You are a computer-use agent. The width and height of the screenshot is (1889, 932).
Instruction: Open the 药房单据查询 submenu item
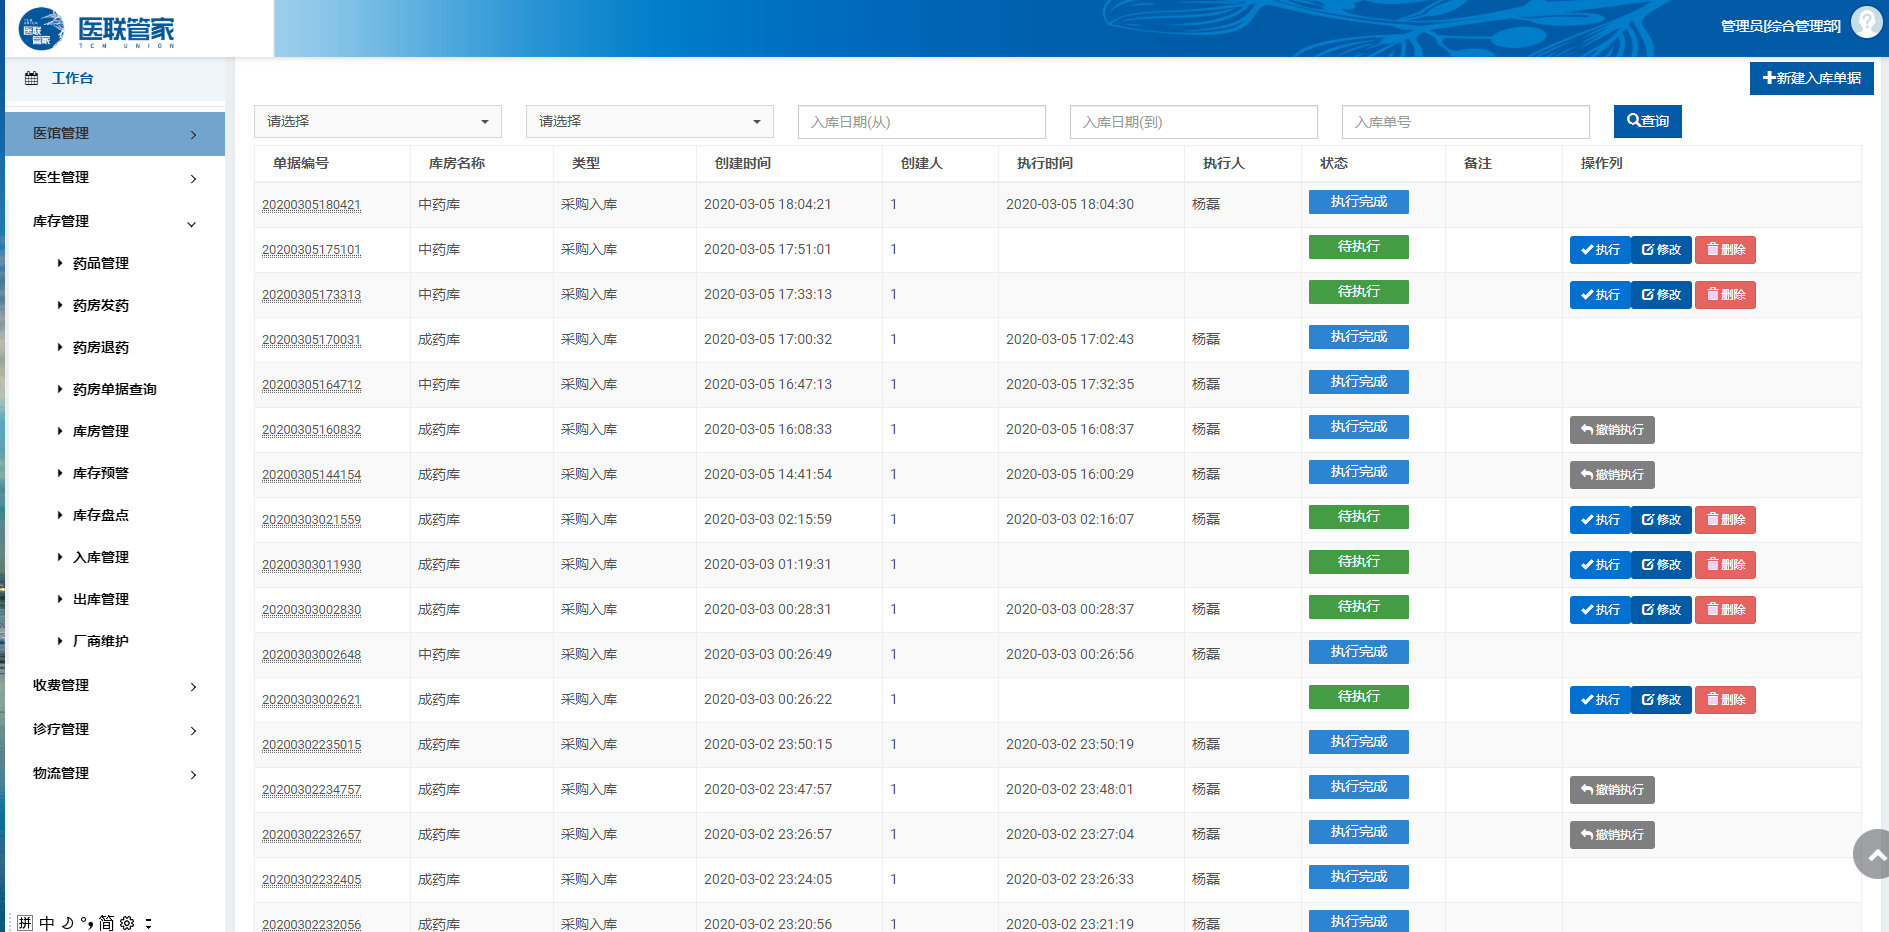(114, 389)
